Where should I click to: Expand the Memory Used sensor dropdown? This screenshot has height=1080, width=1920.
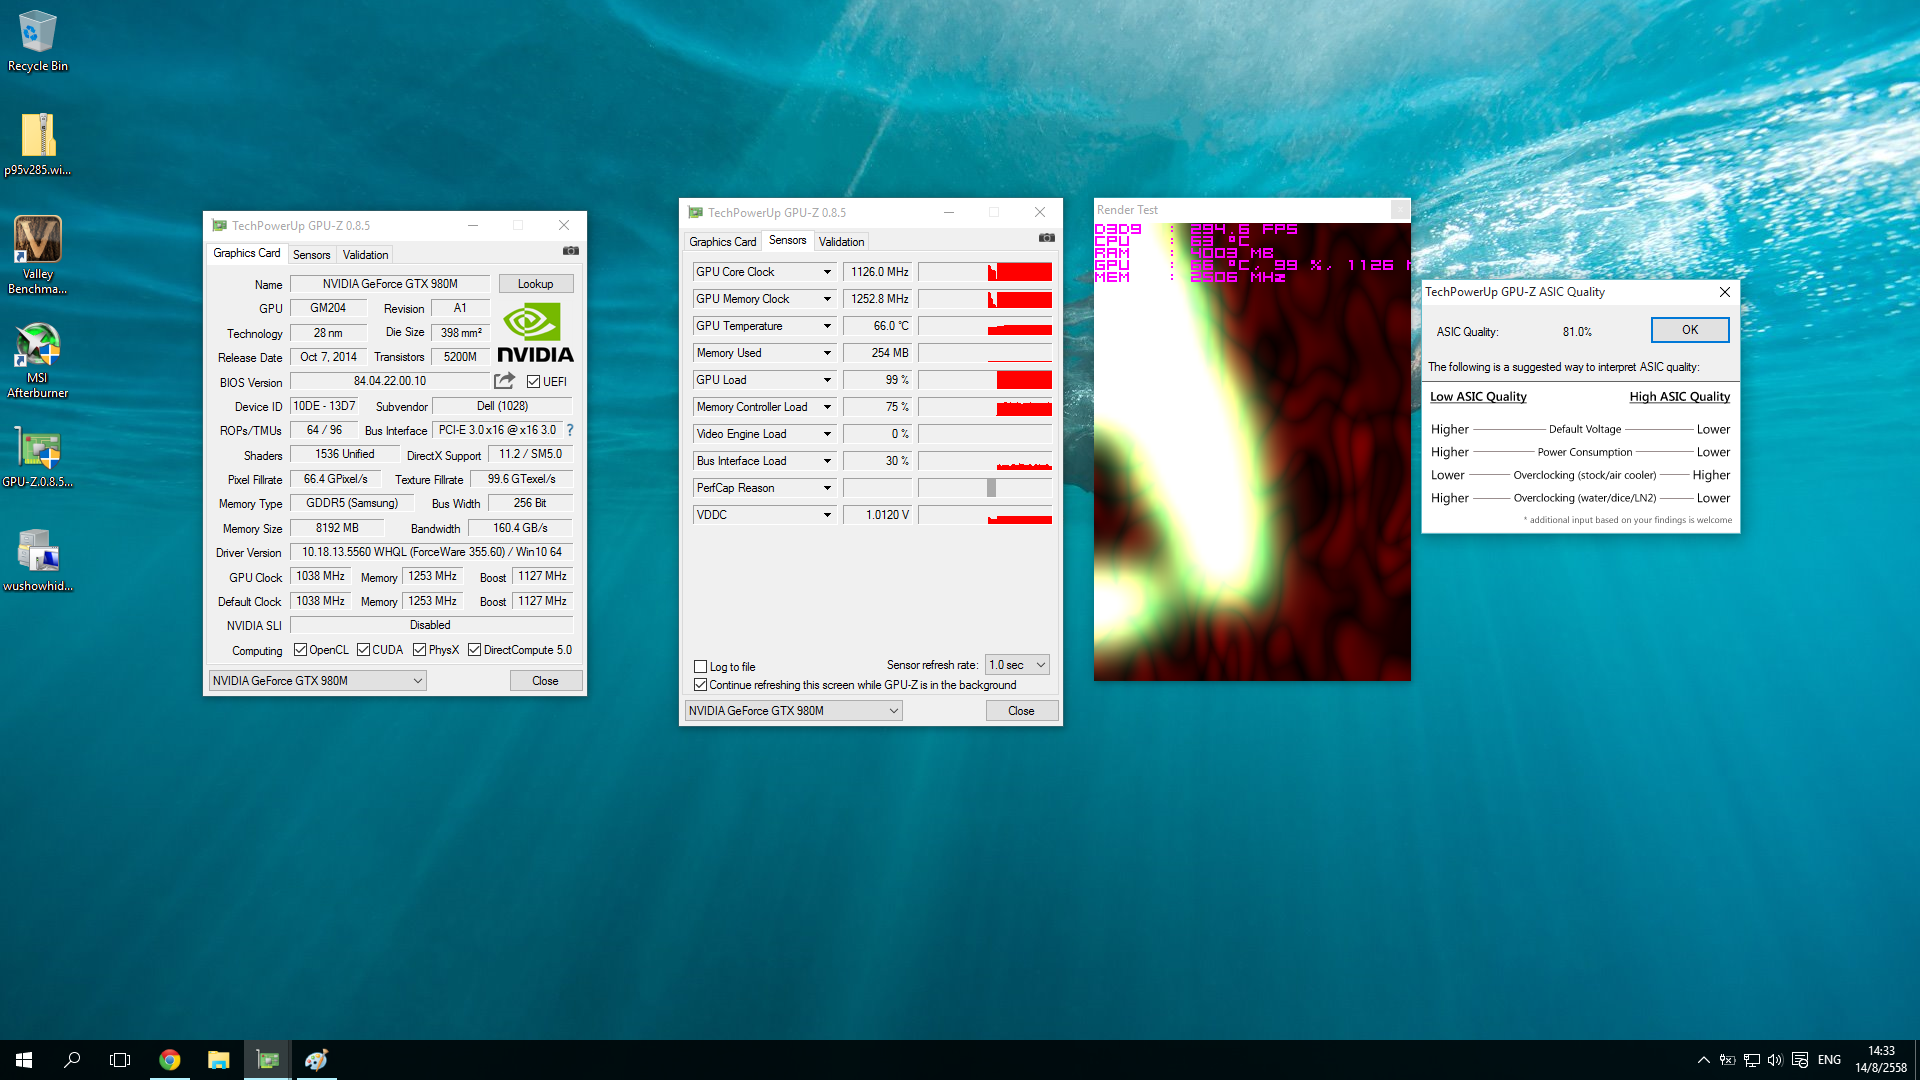[x=827, y=353]
